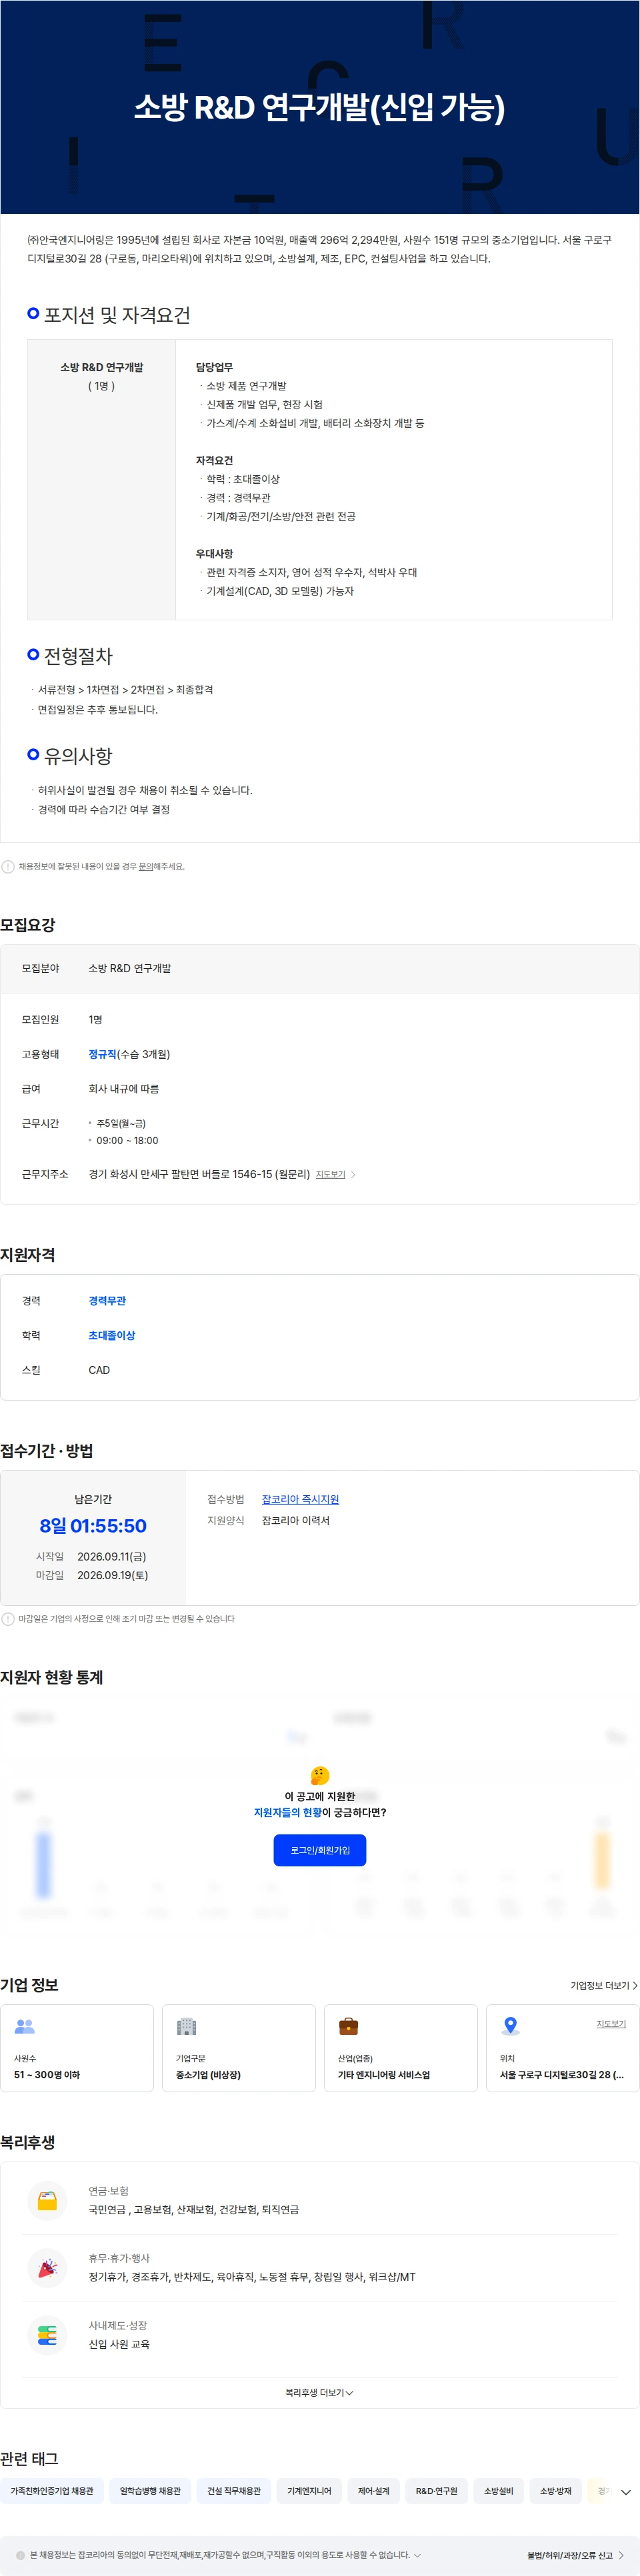Click the 사원수 people icon
This screenshot has width=640, height=2576.
point(25,2026)
